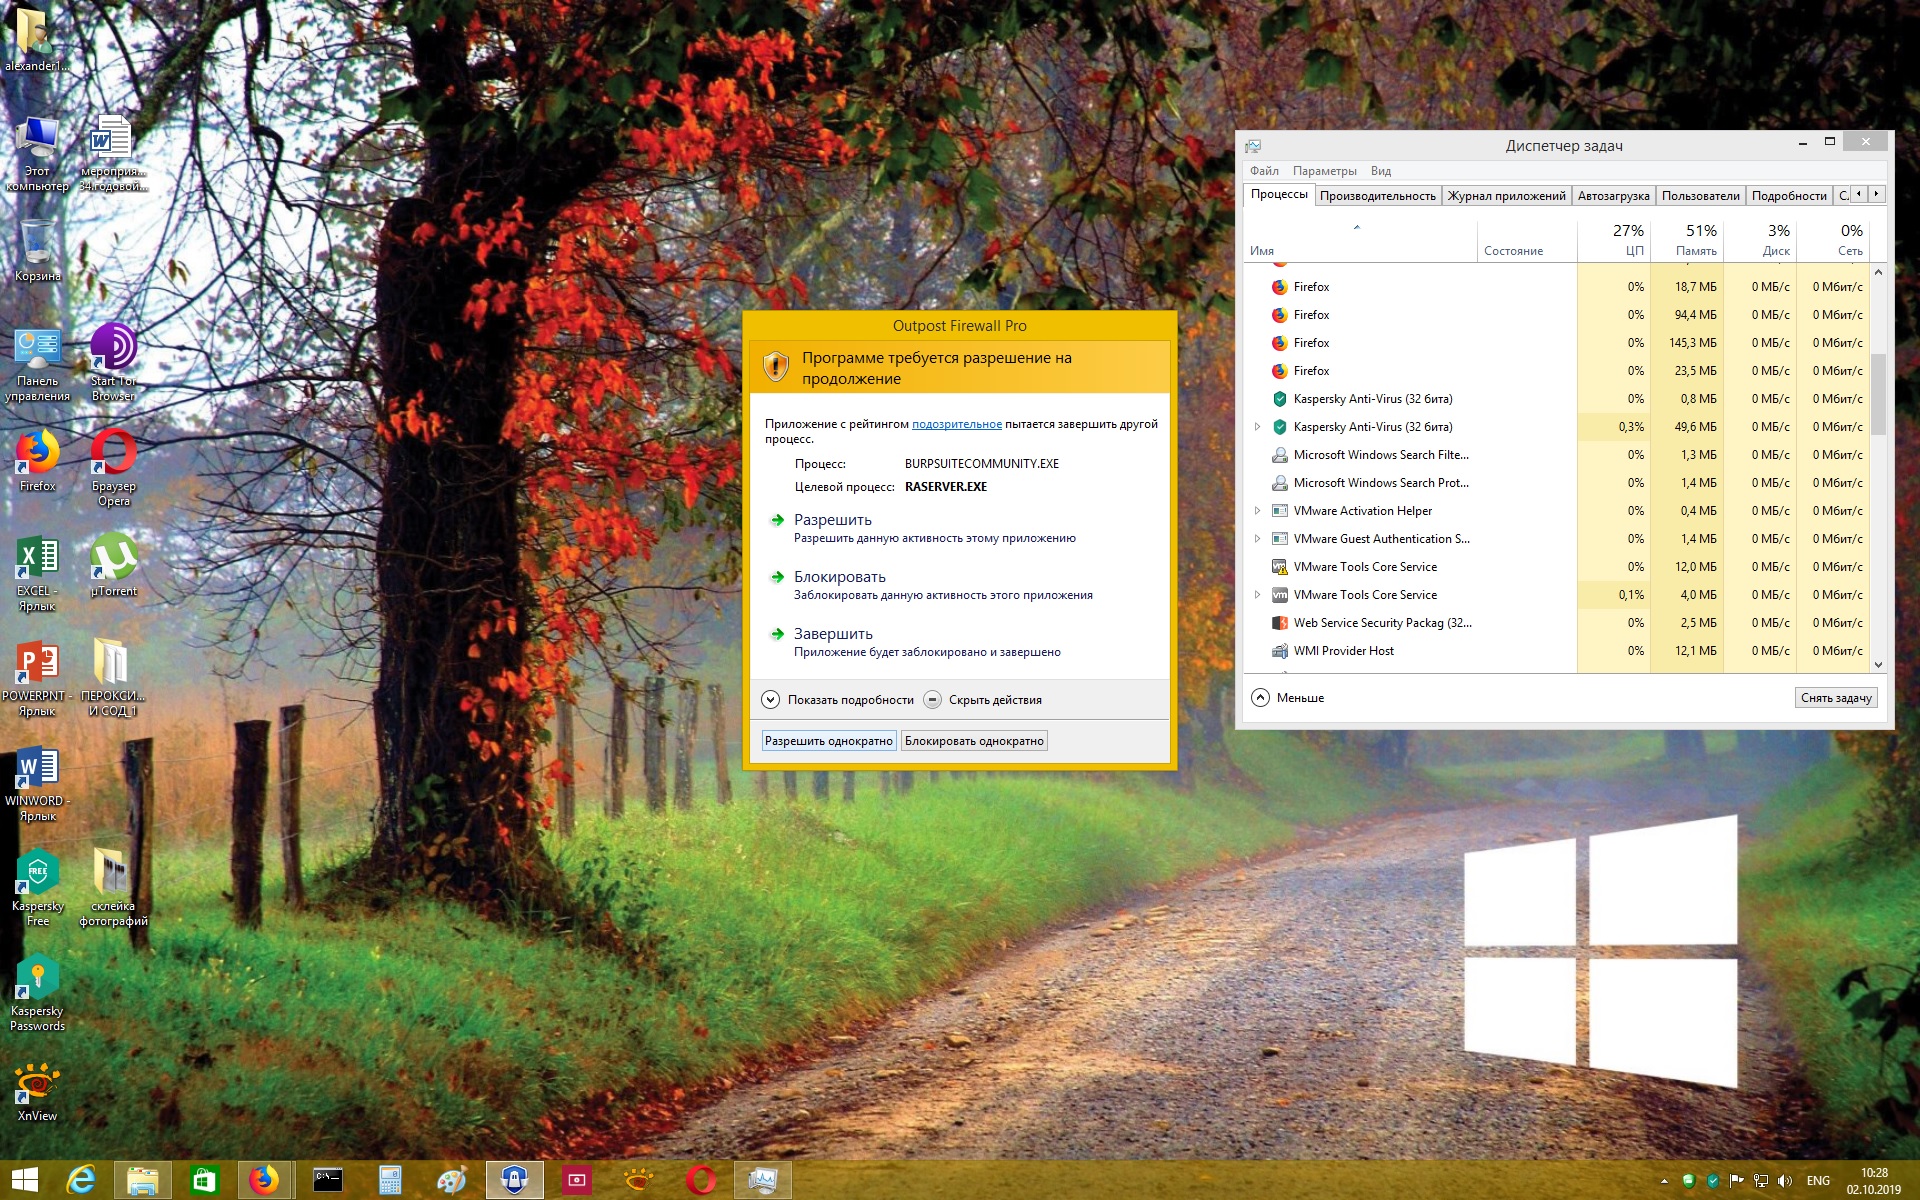Open Command Prompt from the taskbar

(328, 1181)
